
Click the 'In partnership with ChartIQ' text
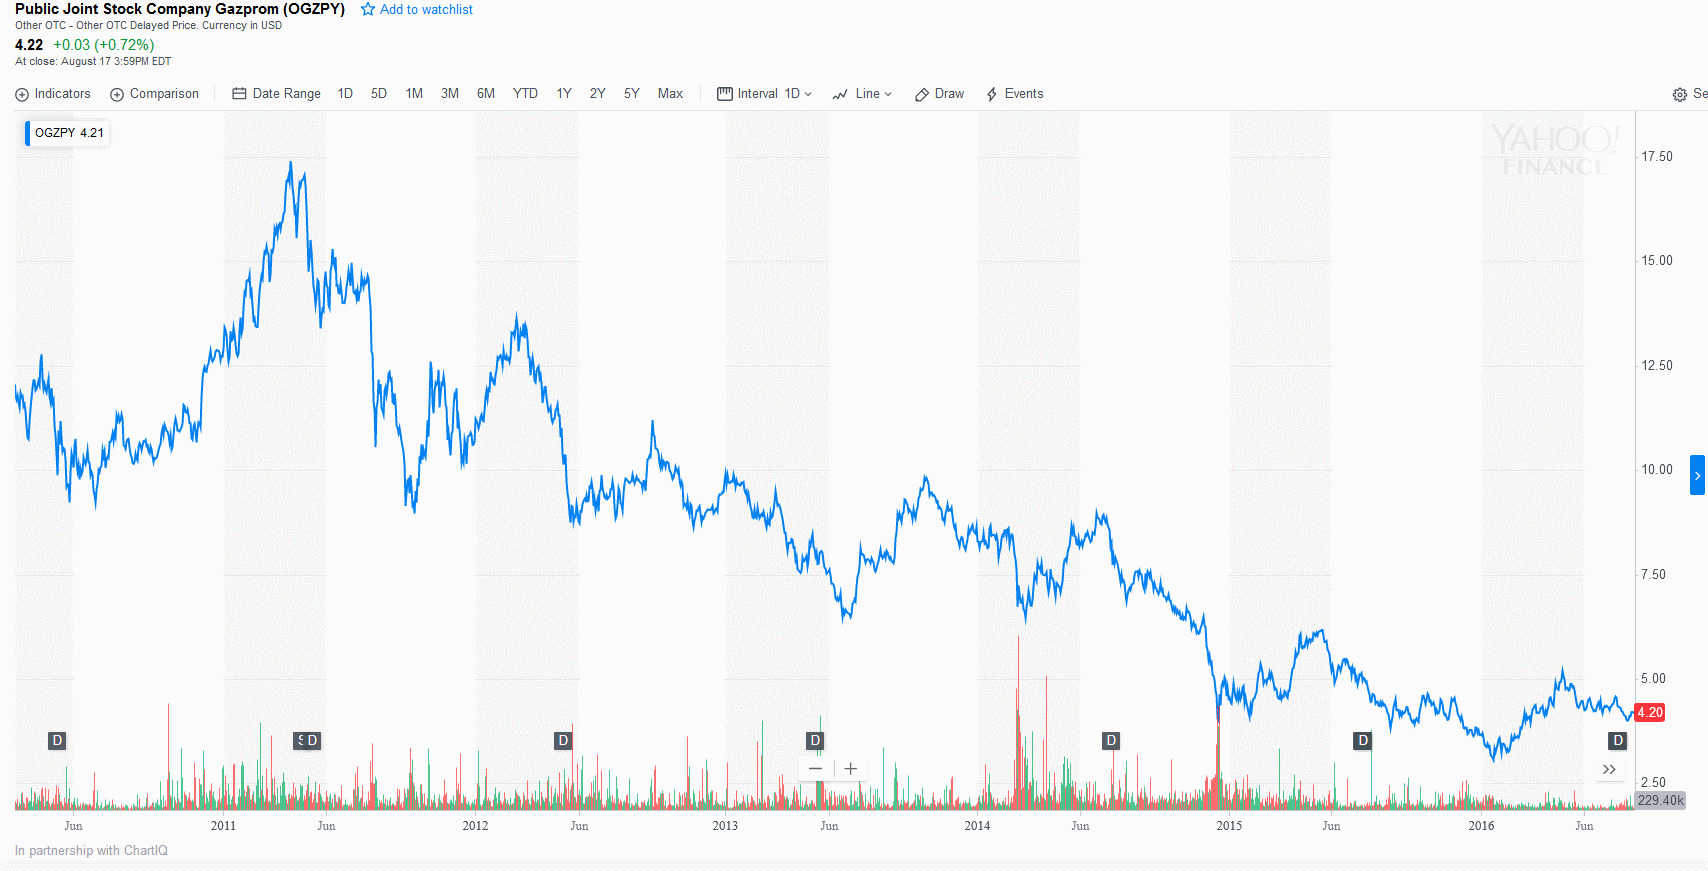[x=91, y=851]
